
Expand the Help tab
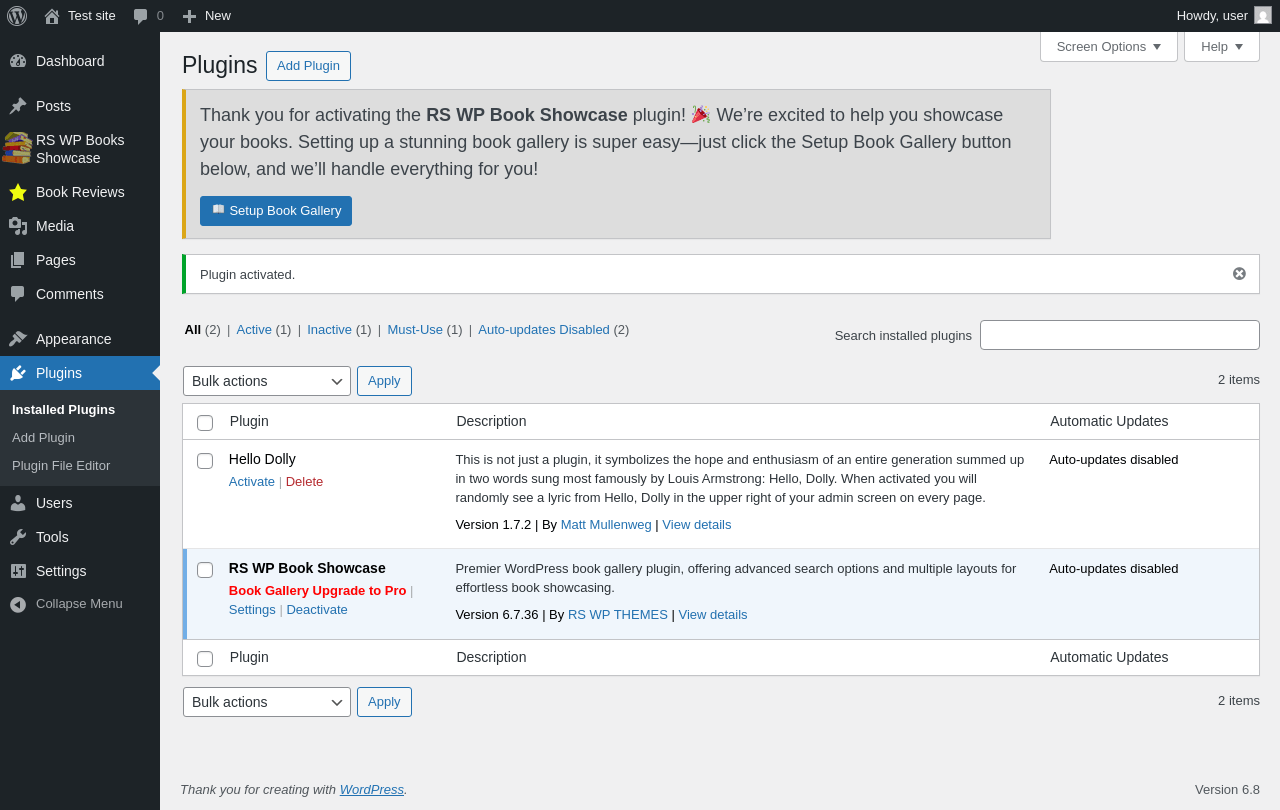(x=1222, y=46)
